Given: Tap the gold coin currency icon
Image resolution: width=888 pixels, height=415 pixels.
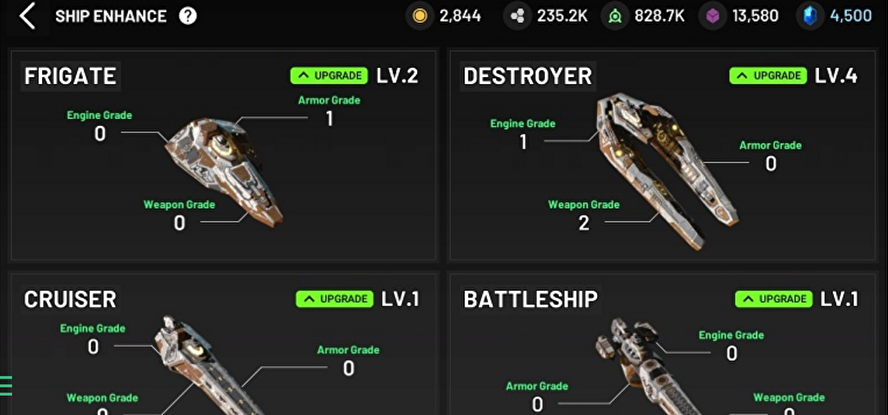Looking at the screenshot, I should pyautogui.click(x=420, y=16).
